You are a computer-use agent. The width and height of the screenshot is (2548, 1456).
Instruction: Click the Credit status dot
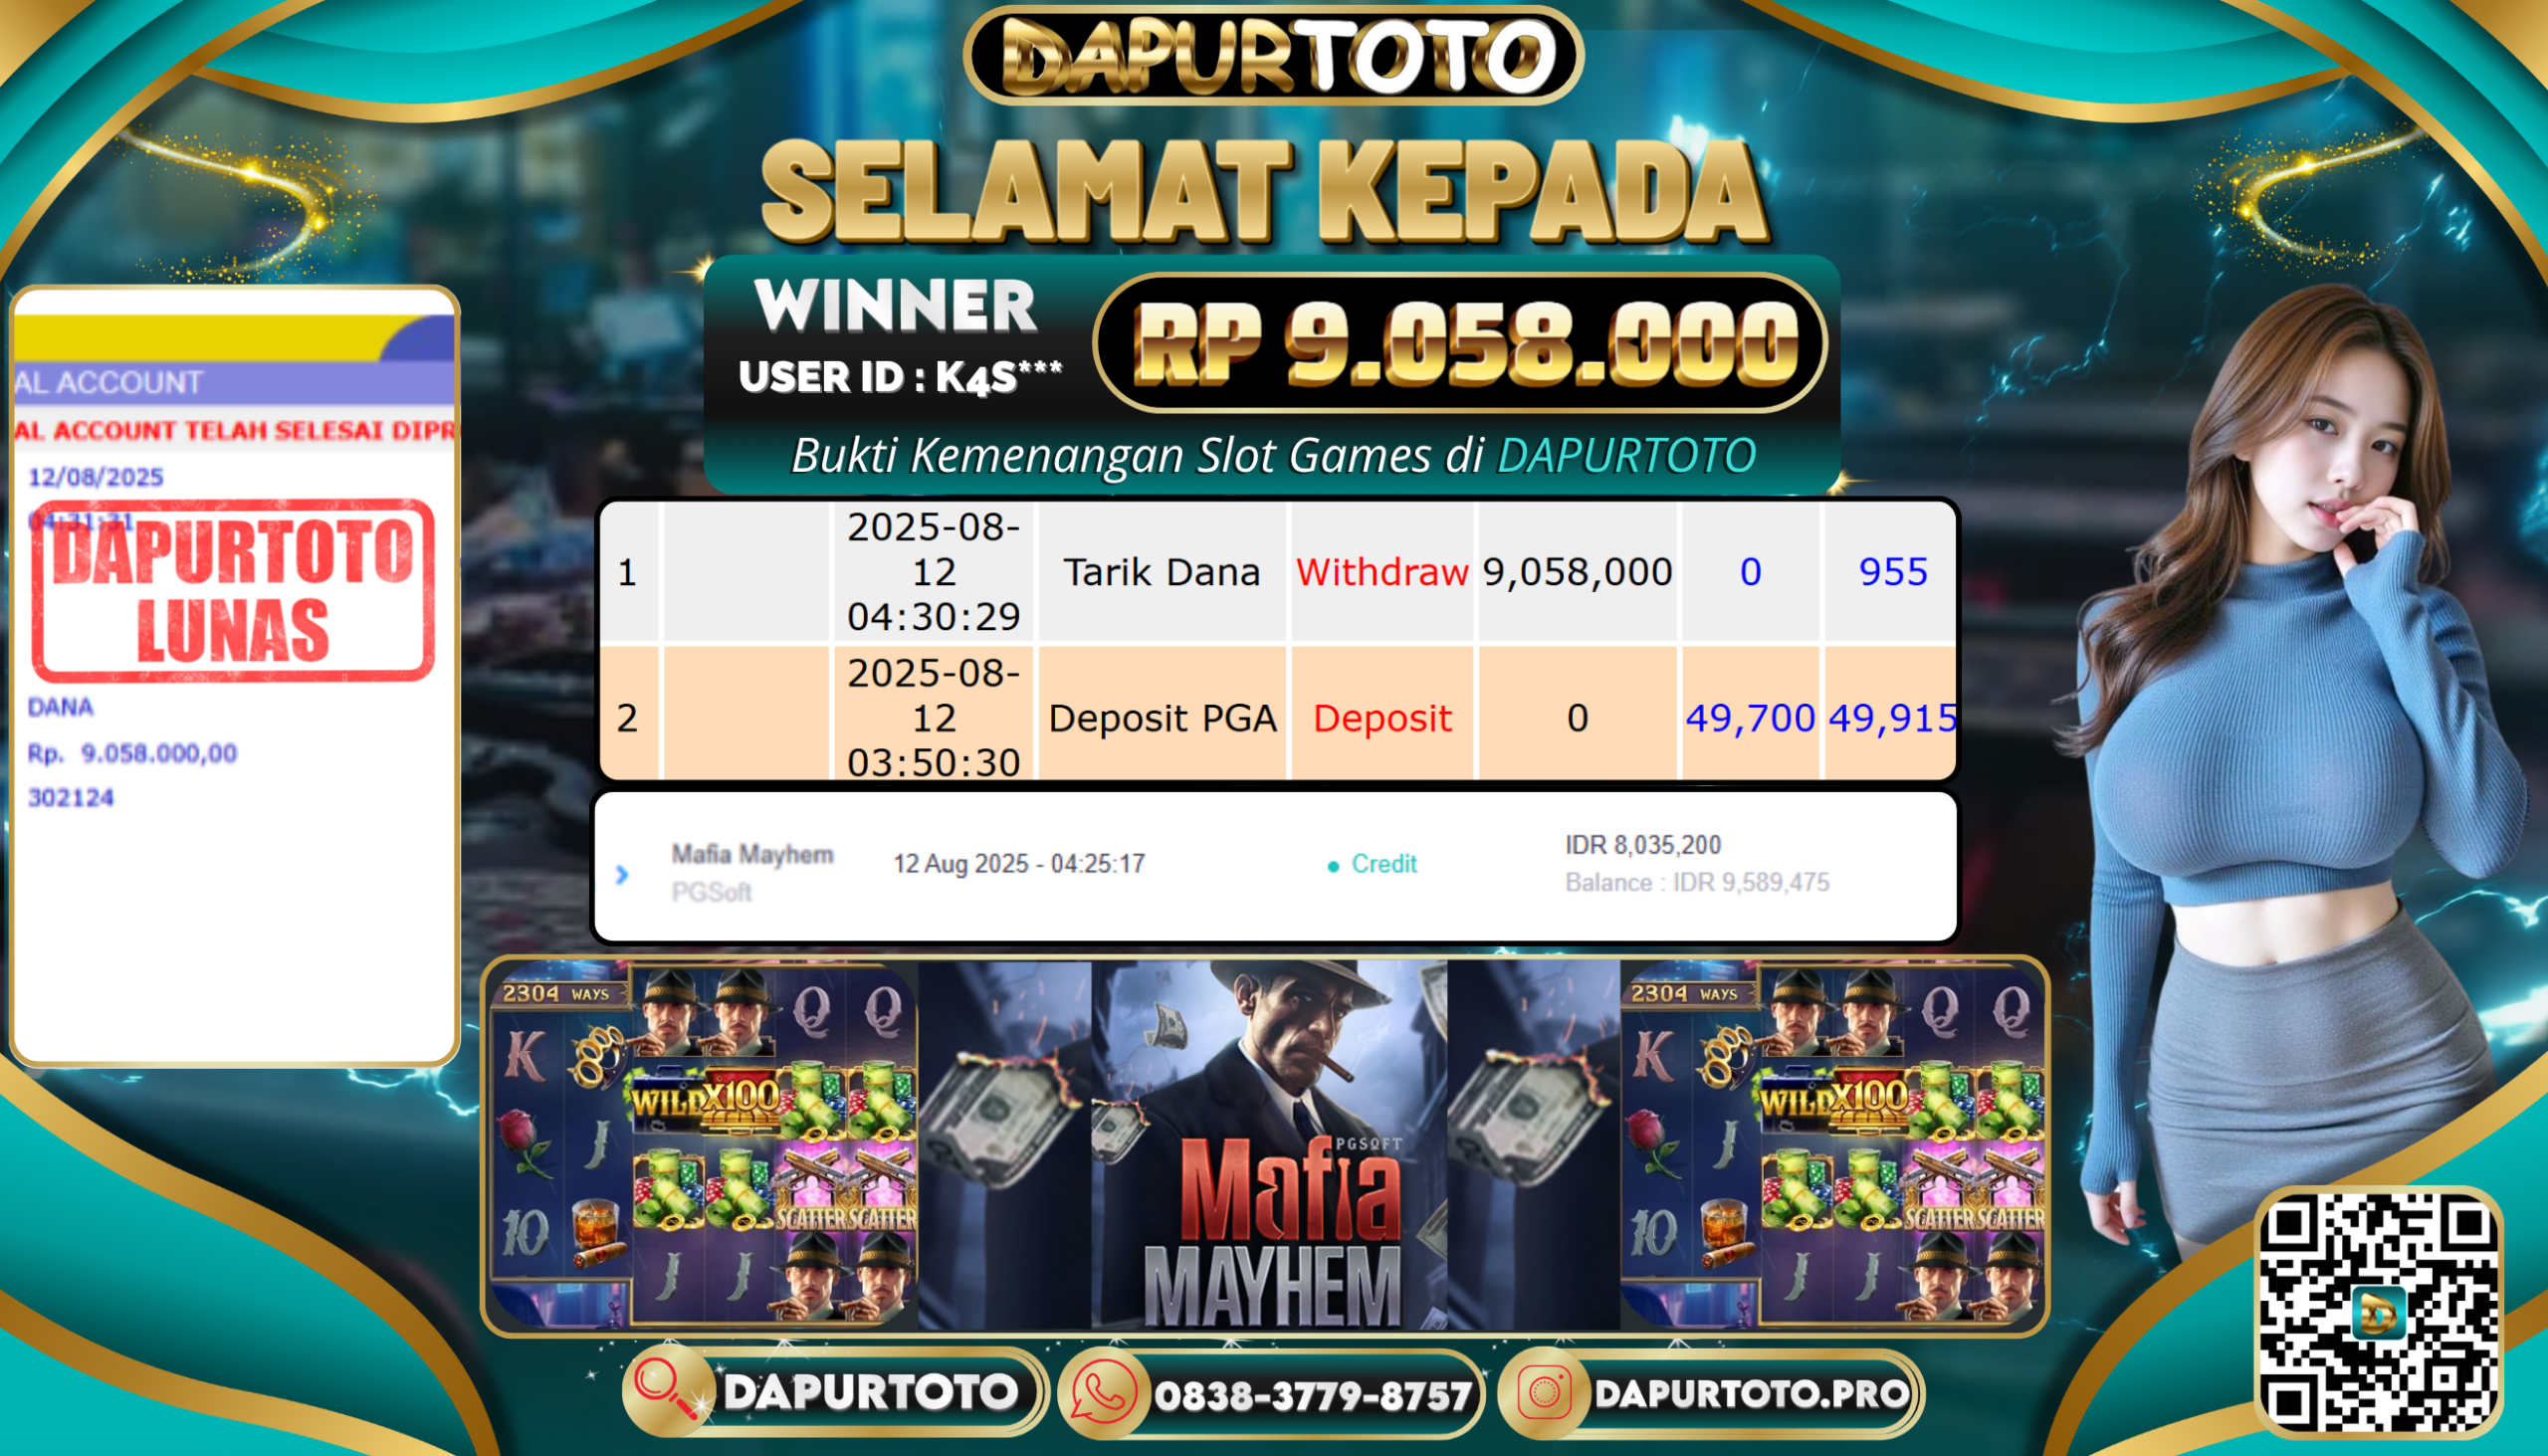tap(1333, 866)
